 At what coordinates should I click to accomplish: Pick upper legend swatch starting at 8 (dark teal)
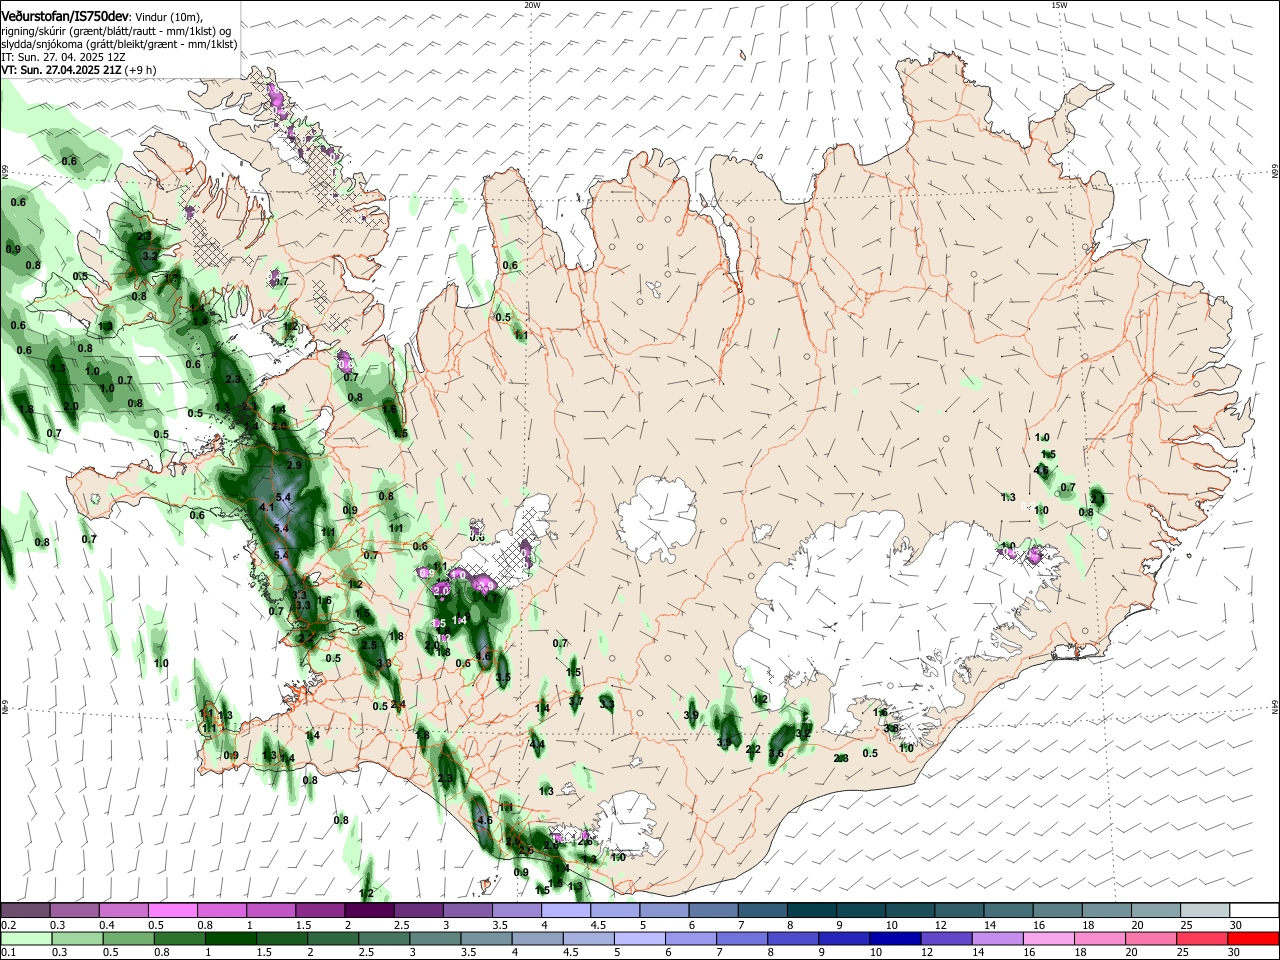coord(813,910)
